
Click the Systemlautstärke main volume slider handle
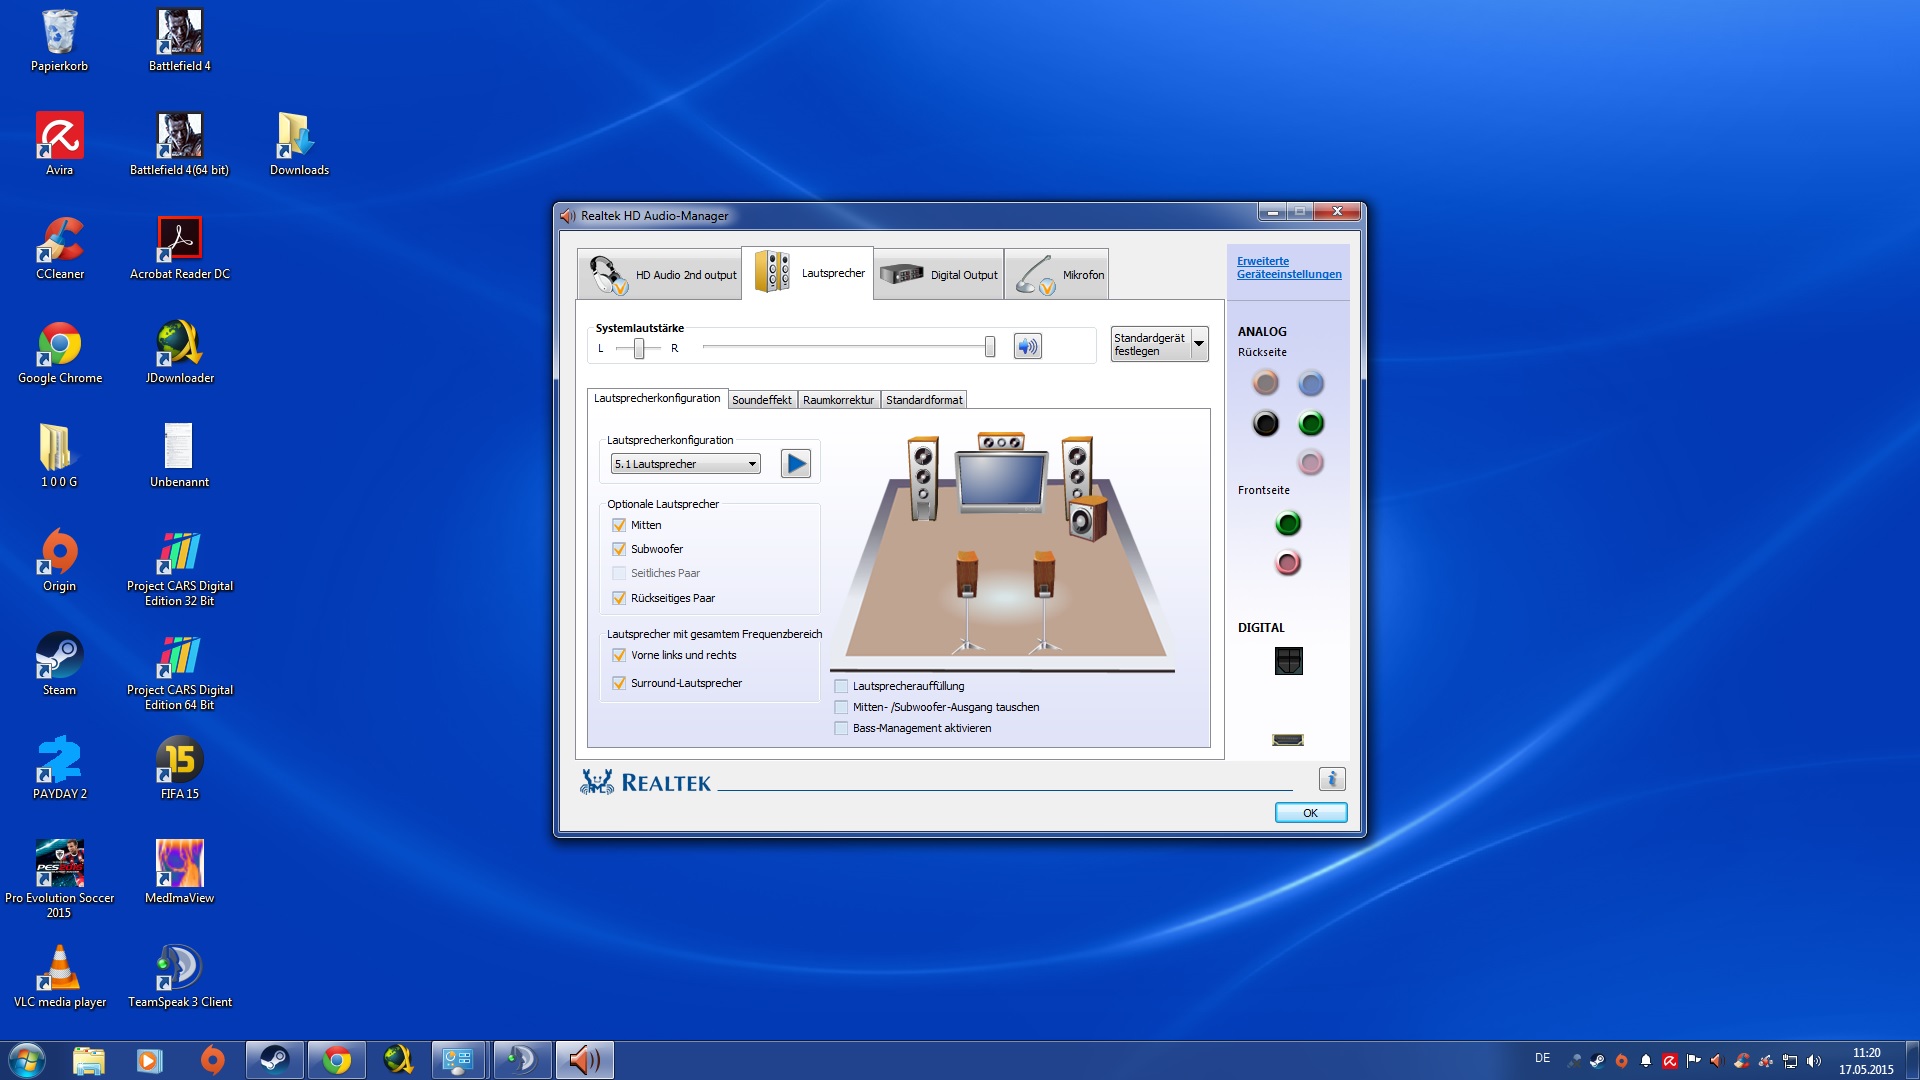pos(989,347)
